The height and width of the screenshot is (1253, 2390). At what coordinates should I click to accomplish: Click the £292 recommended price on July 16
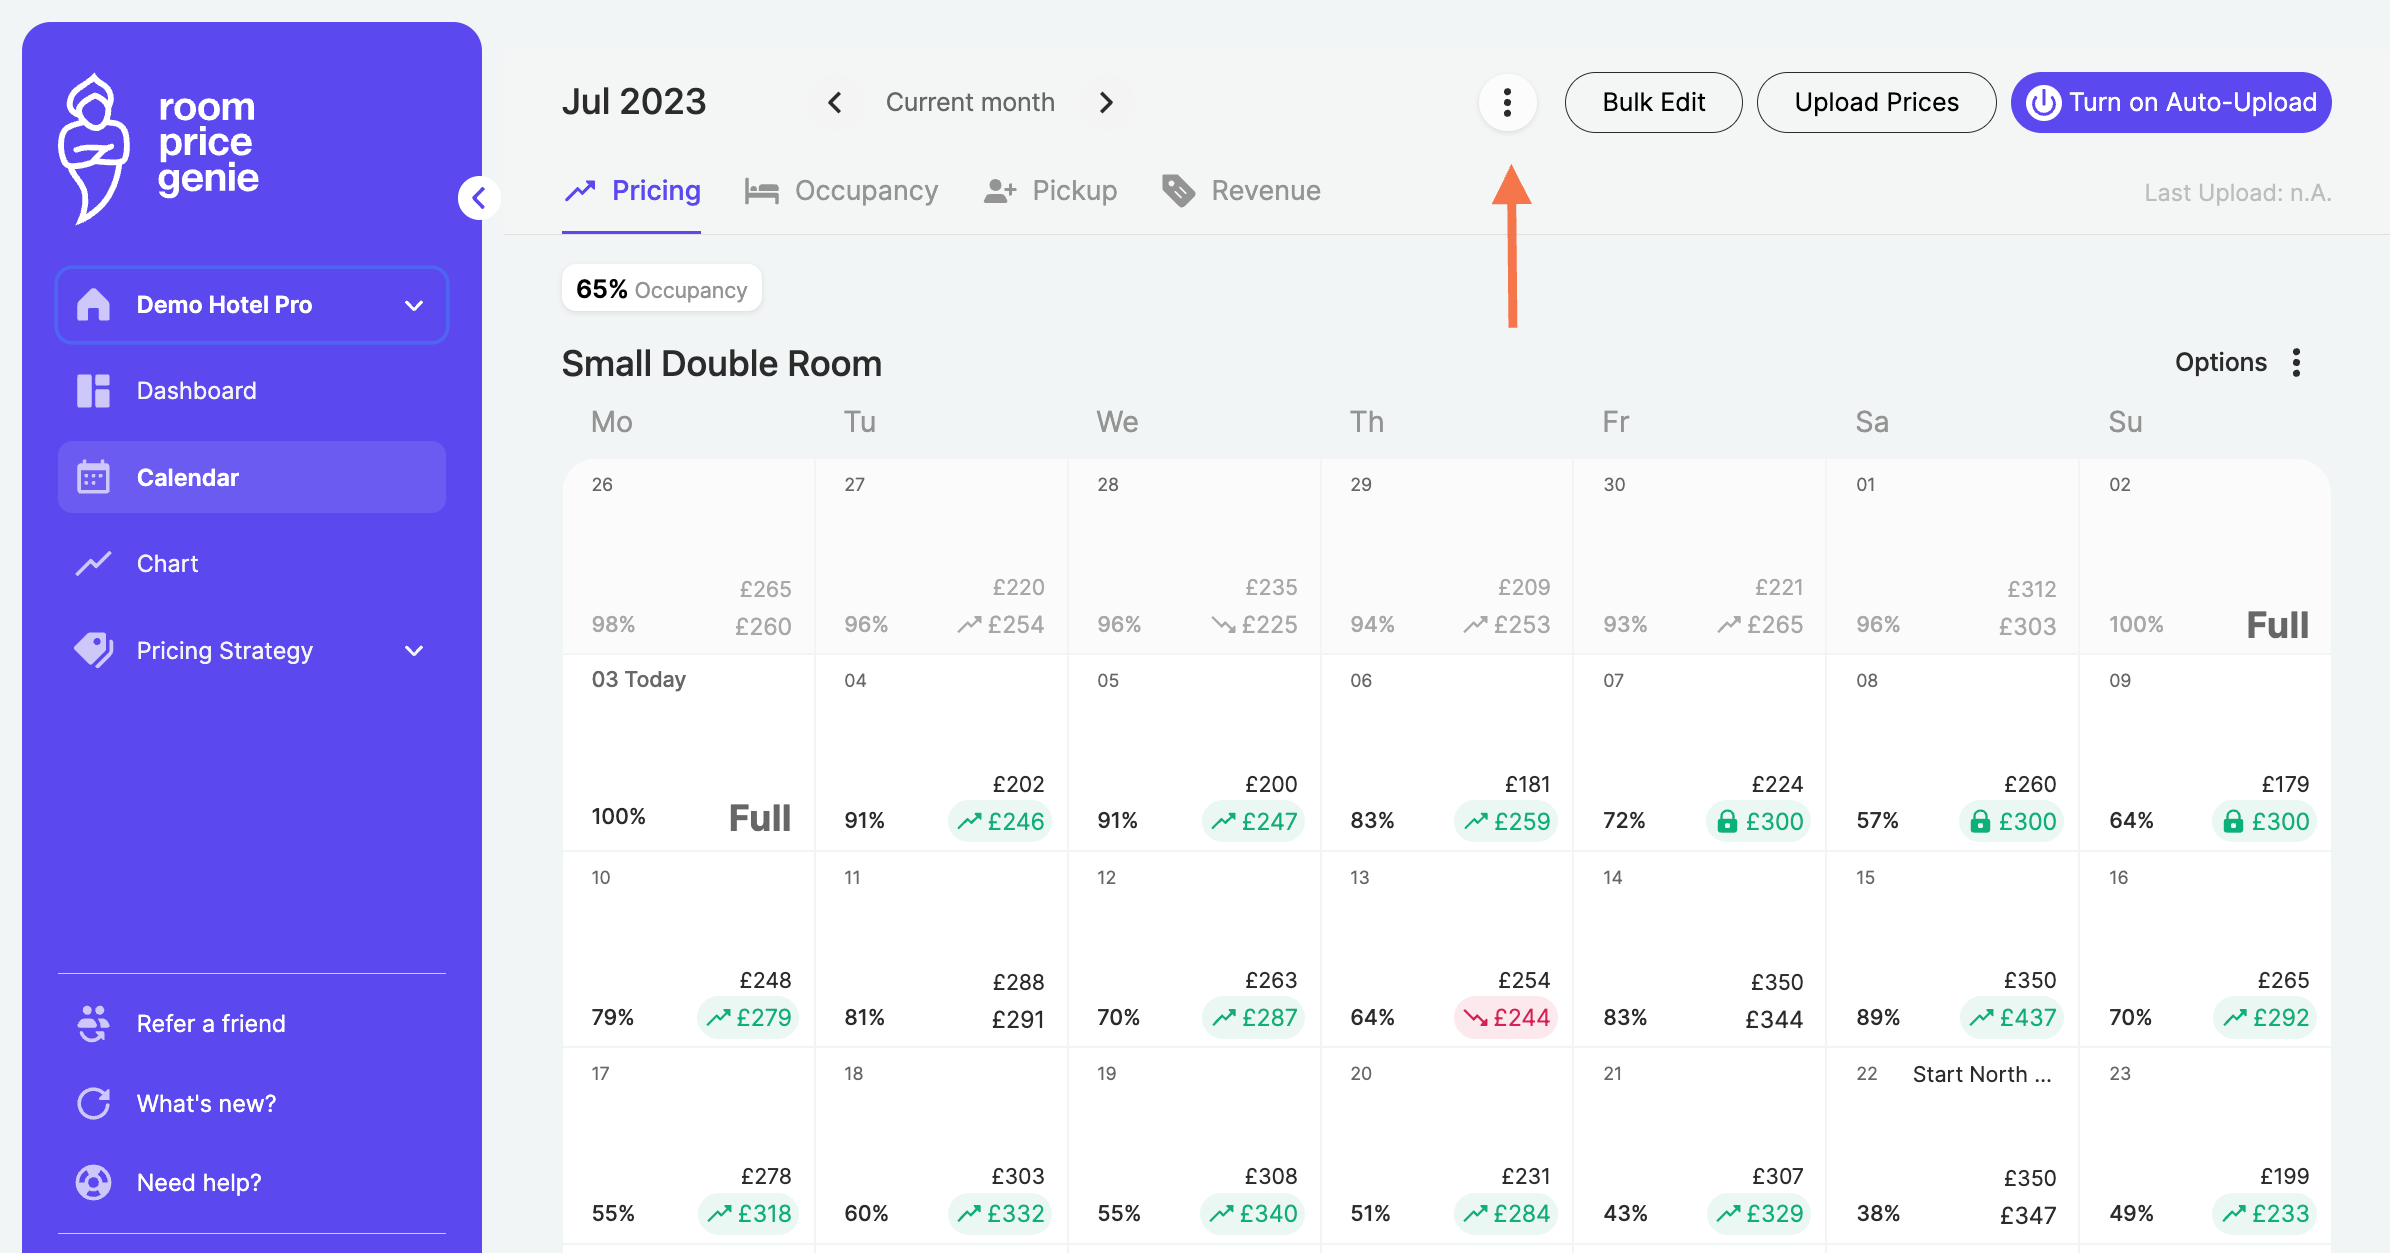2265,1017
